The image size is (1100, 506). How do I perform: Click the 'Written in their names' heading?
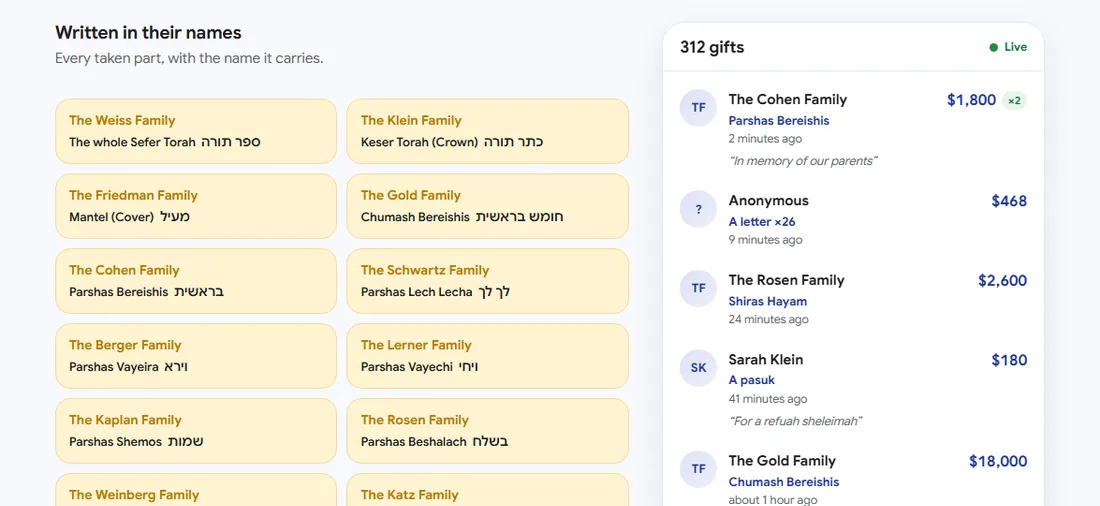pyautogui.click(x=148, y=32)
